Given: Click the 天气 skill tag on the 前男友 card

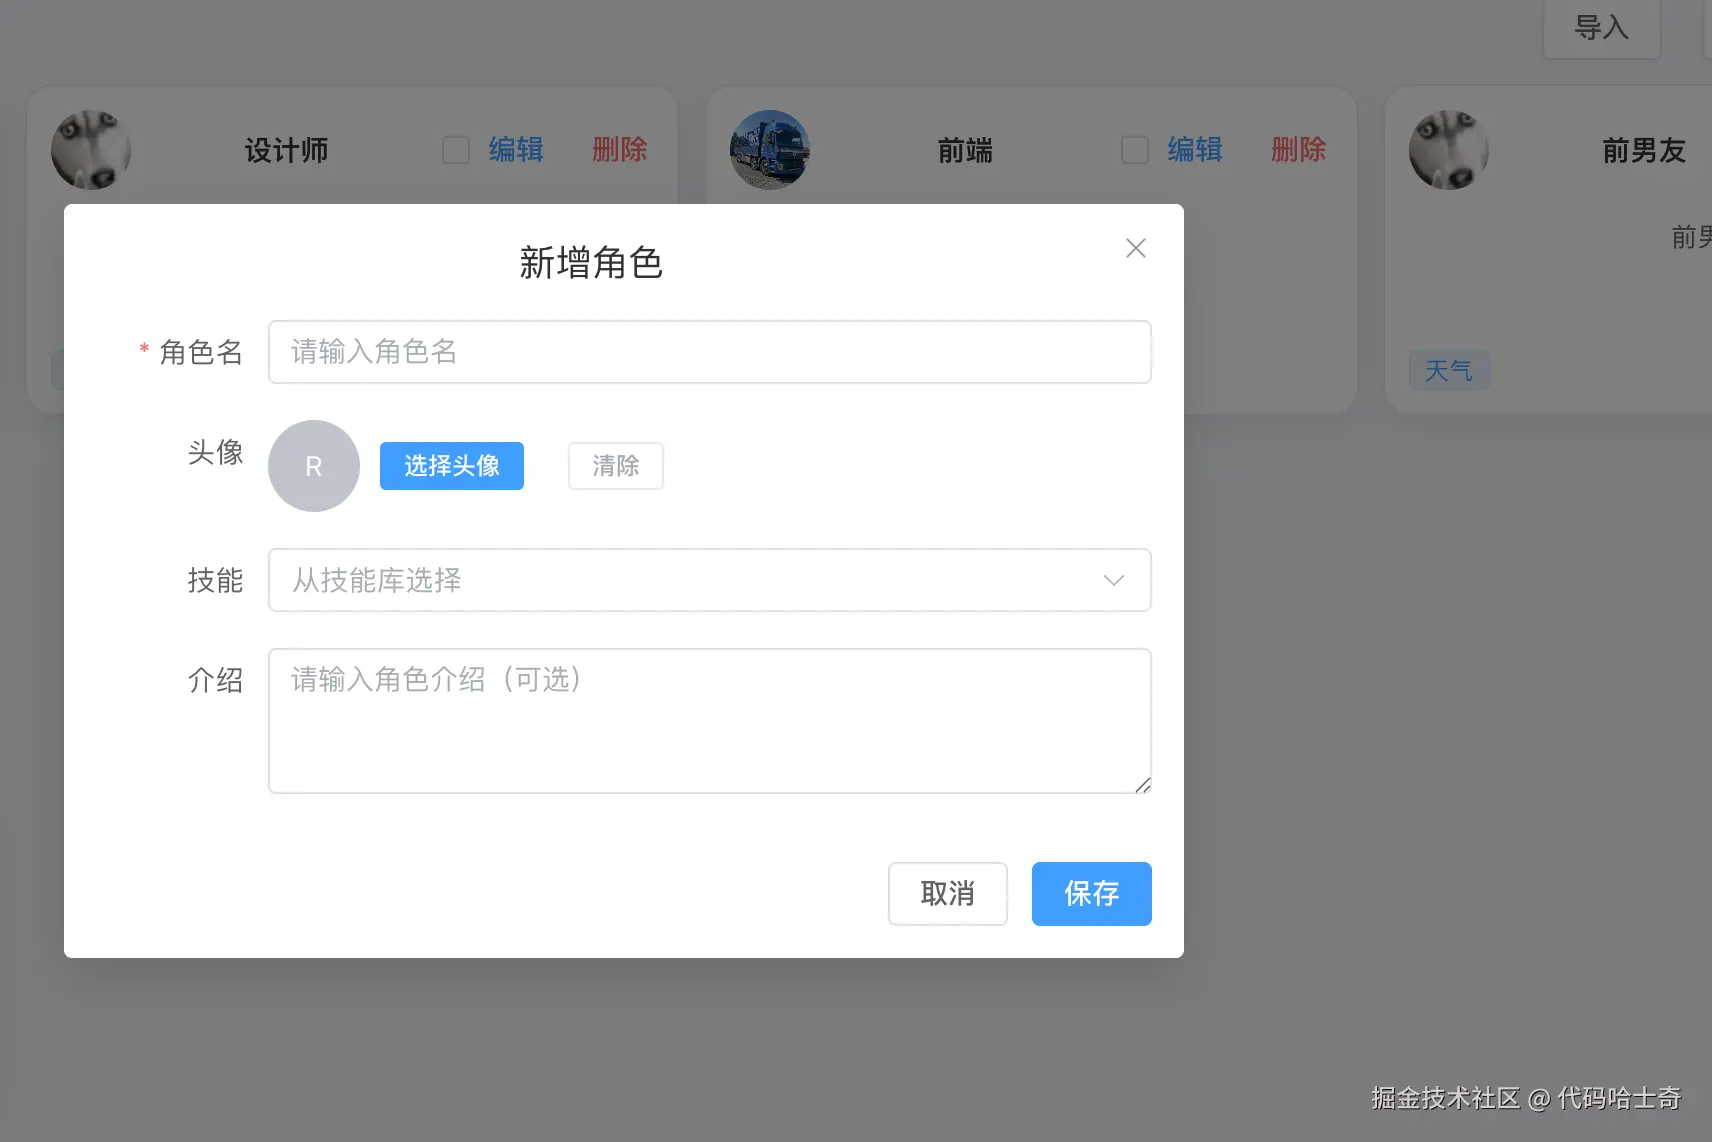Looking at the screenshot, I should coord(1448,370).
